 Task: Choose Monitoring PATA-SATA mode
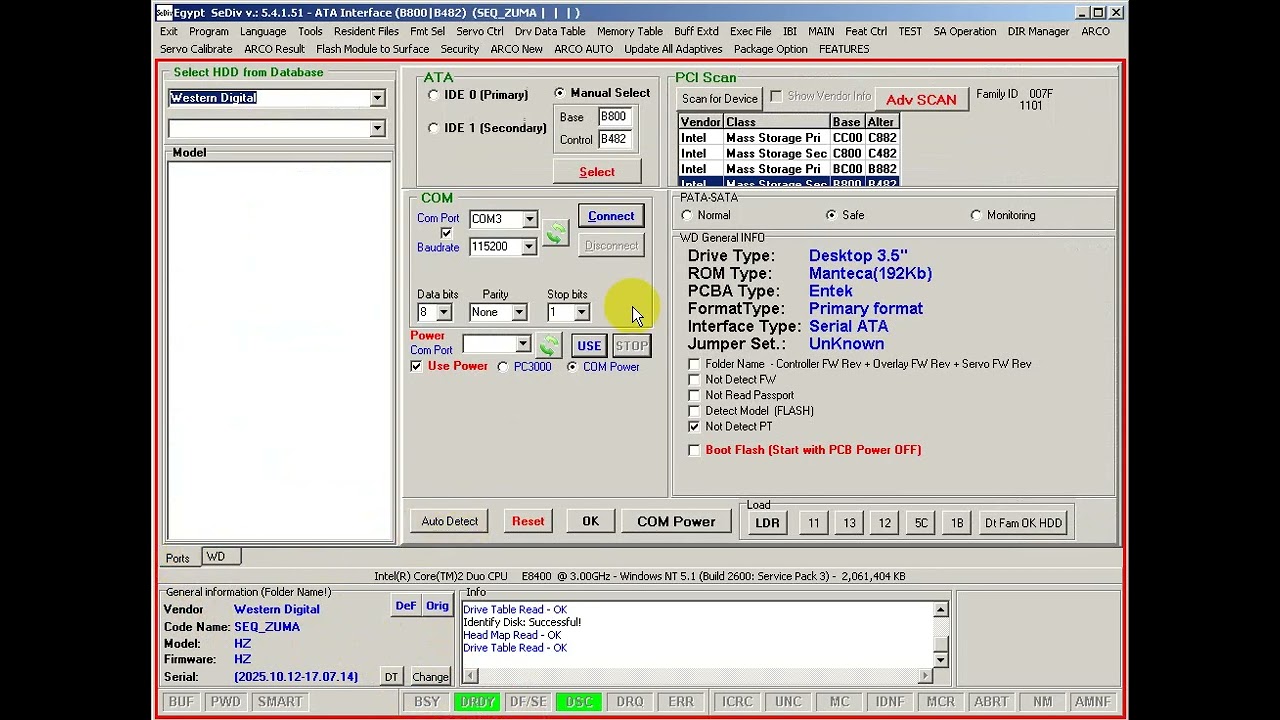coord(976,215)
